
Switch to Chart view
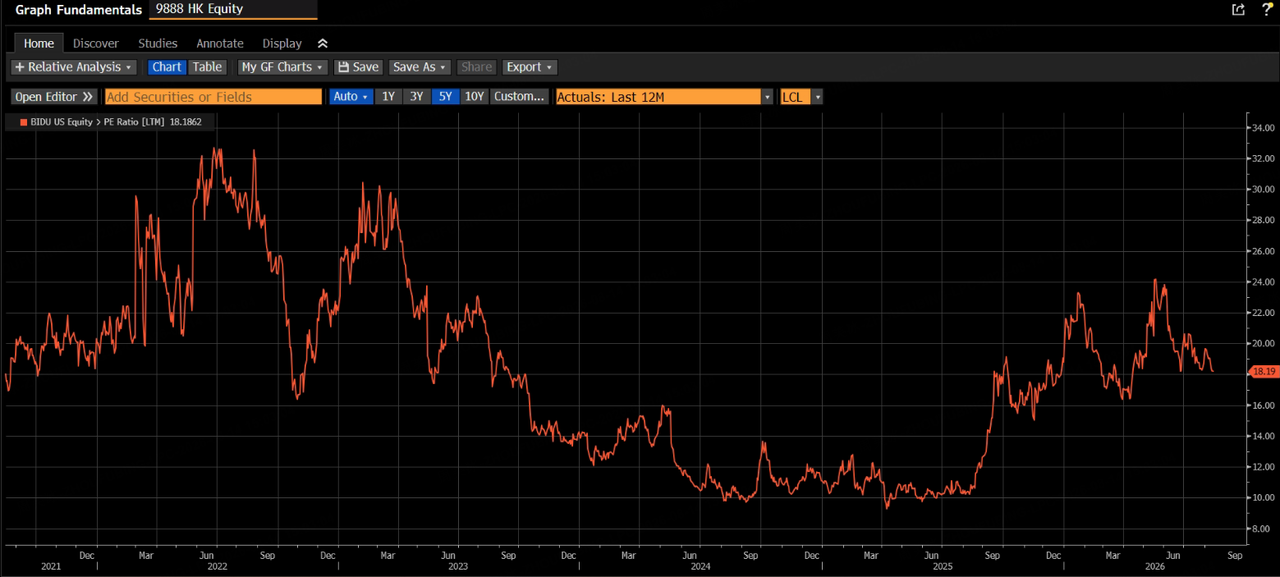click(x=167, y=67)
